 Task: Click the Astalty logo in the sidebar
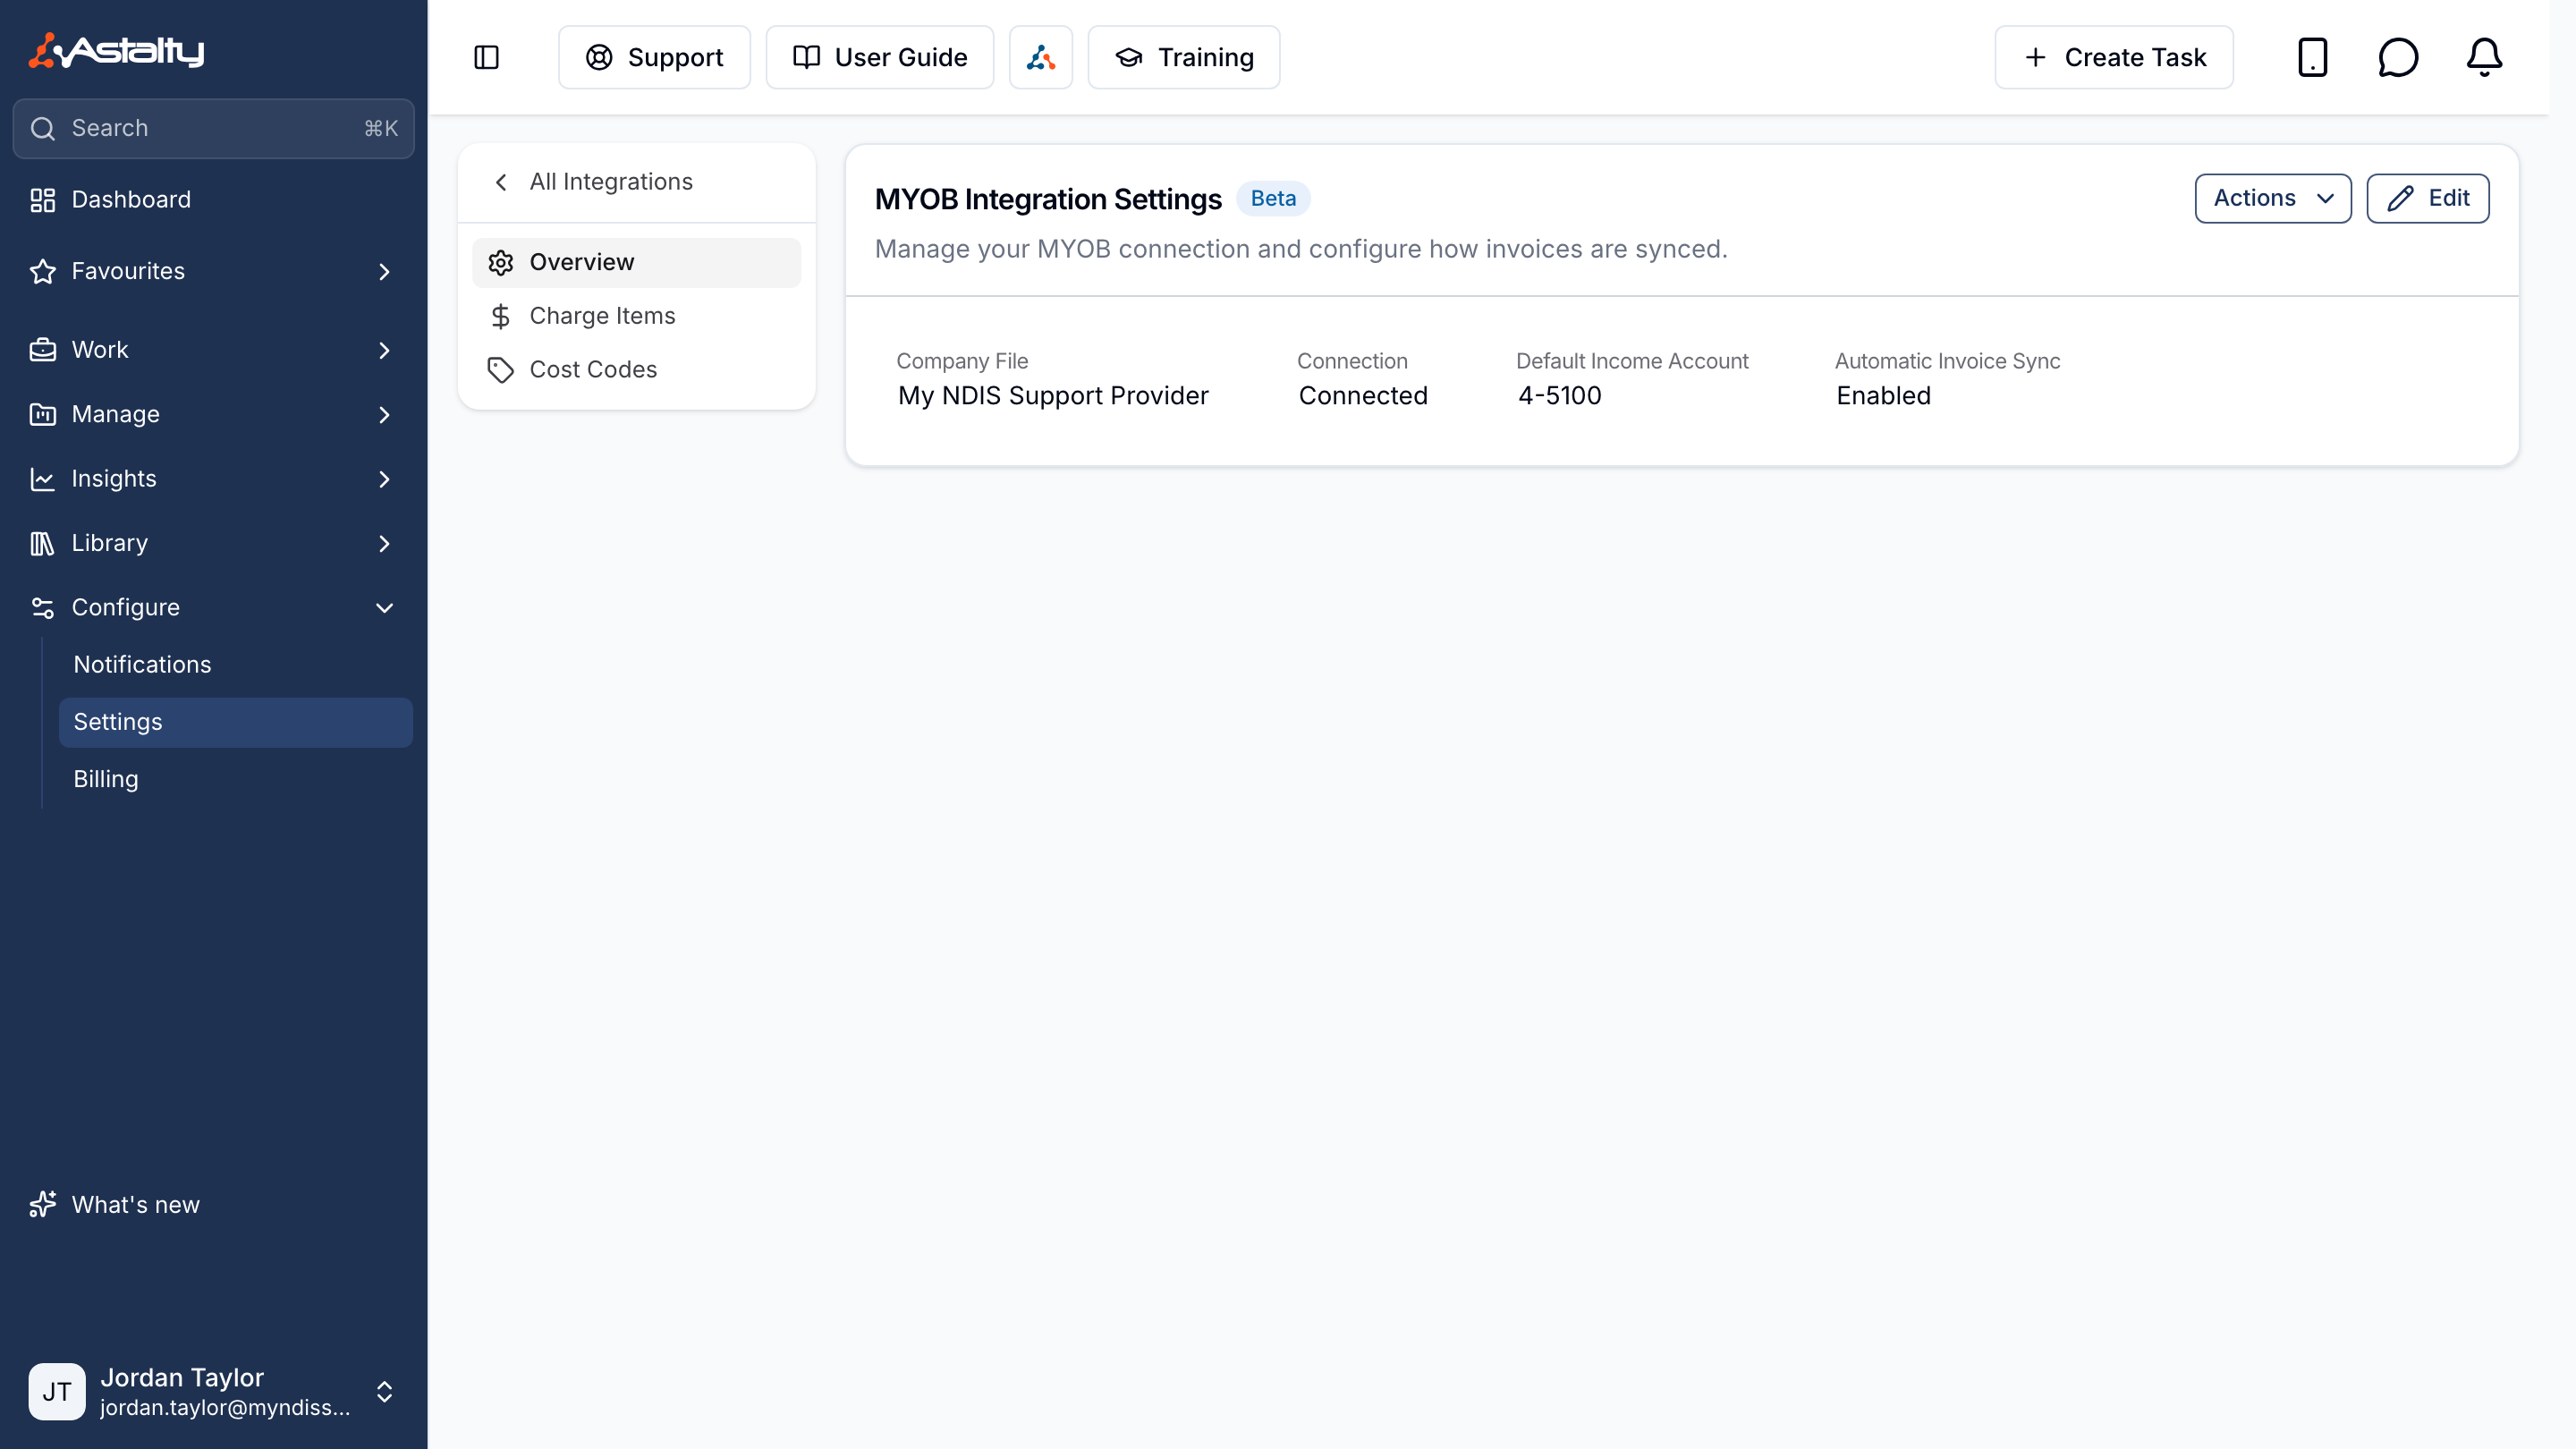coord(116,50)
